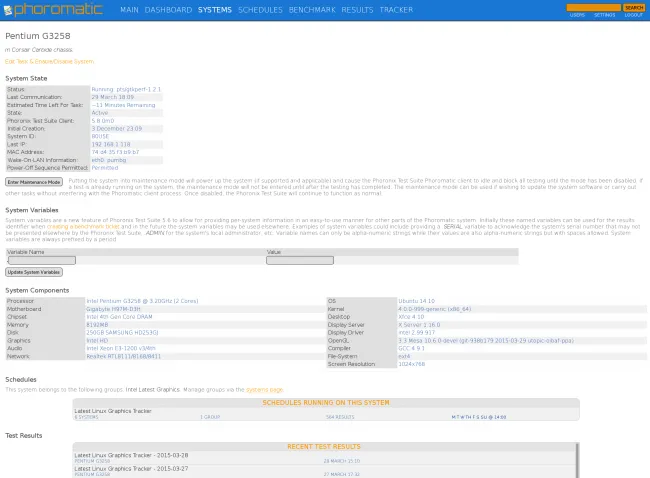This screenshot has height=478, width=650.
Task: Select the SYSTEMS navigation item
Action: 215,10
